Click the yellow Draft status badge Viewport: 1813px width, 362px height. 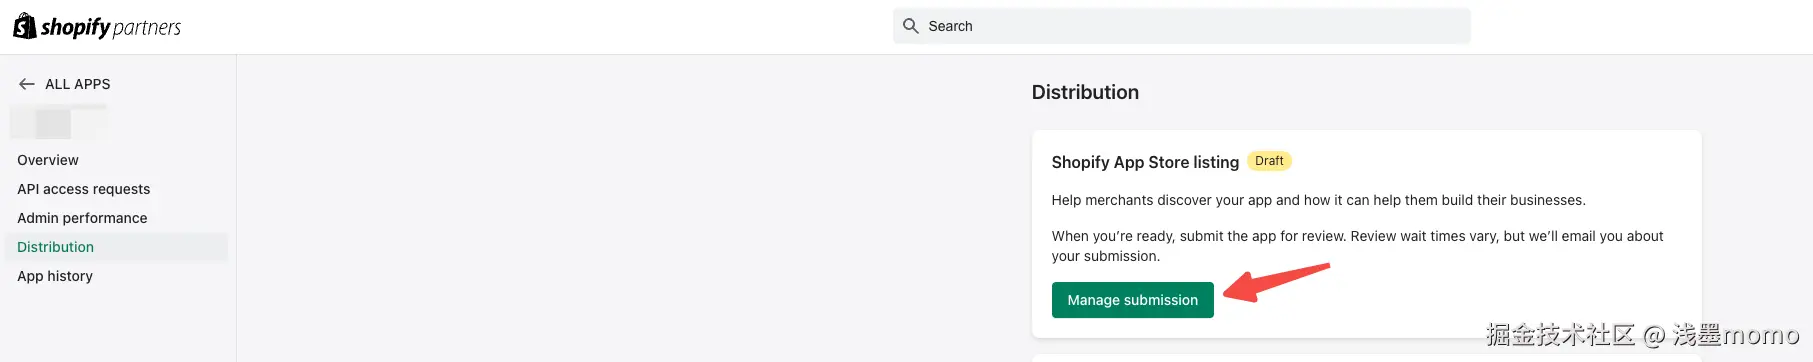point(1269,161)
